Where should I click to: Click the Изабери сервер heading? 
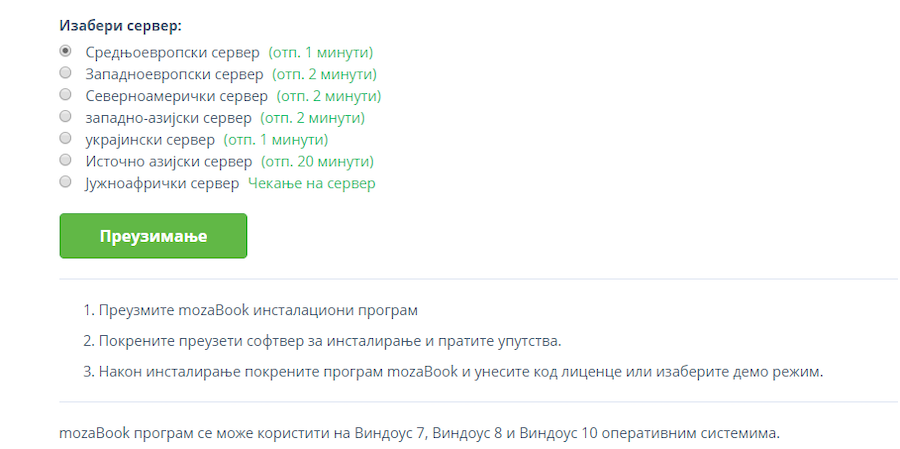click(121, 26)
